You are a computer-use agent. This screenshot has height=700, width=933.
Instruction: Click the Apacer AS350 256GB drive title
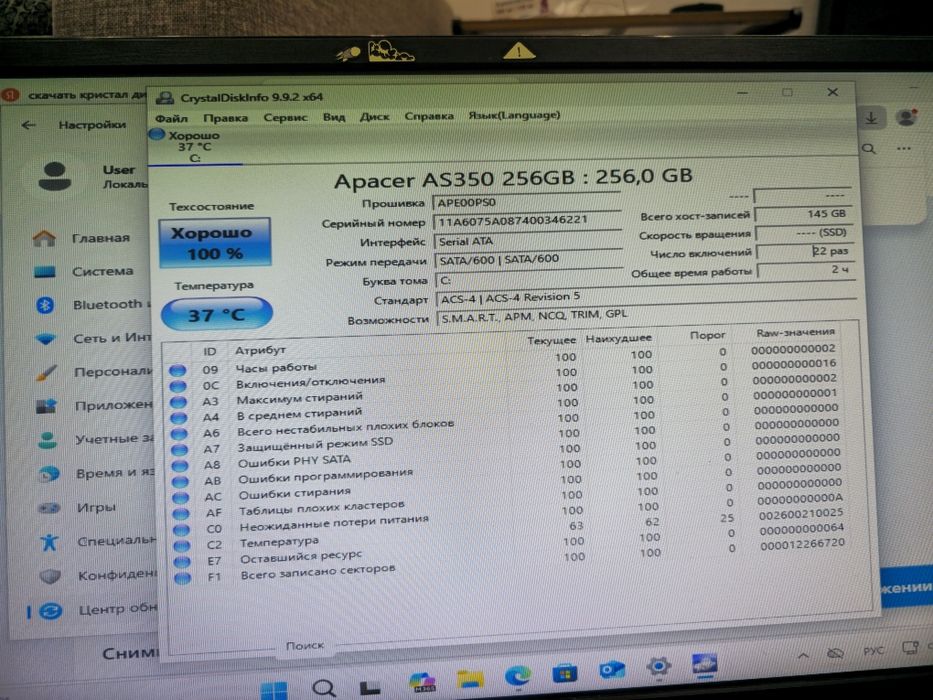(513, 178)
